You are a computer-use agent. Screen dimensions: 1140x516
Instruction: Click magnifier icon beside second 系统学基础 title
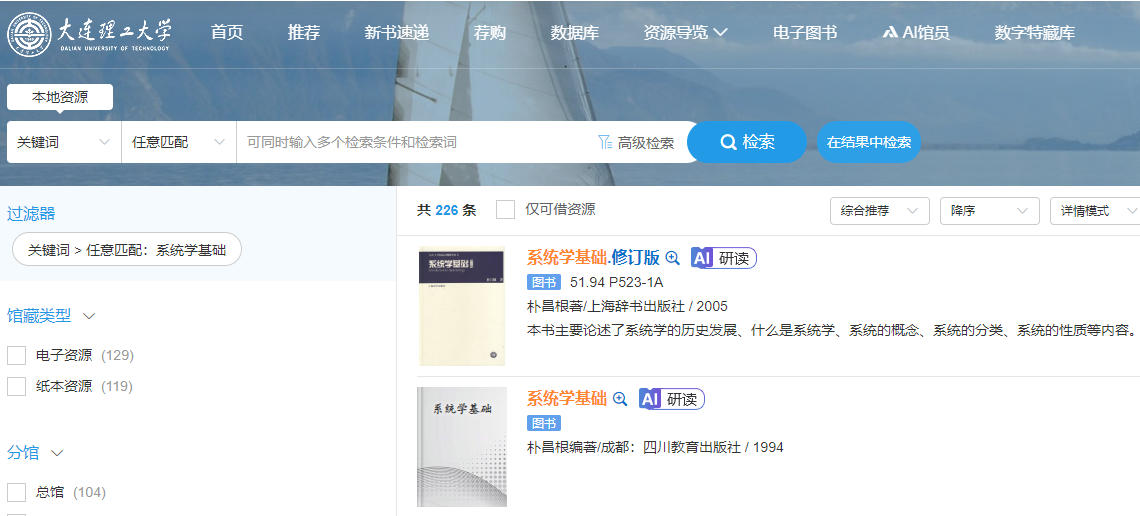tap(620, 399)
